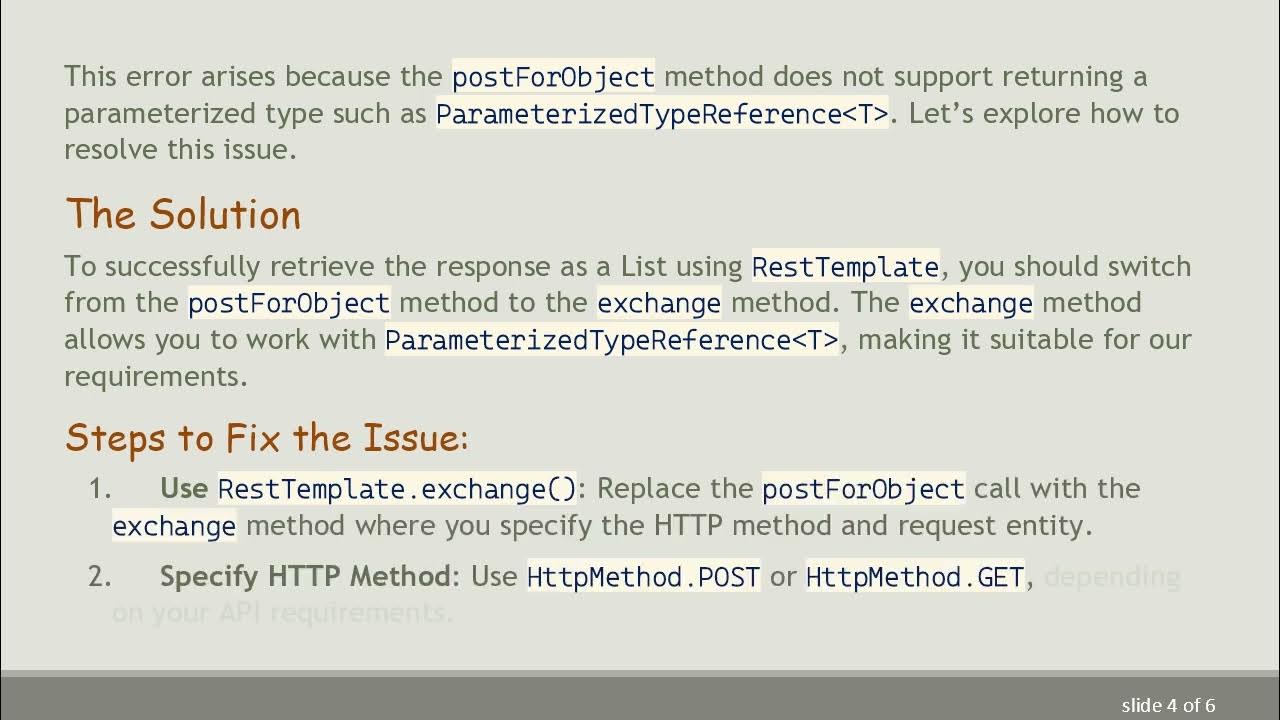This screenshot has width=1280, height=720.
Task: Click the bold 'Specify HTTP Method' text
Action: (x=306, y=577)
